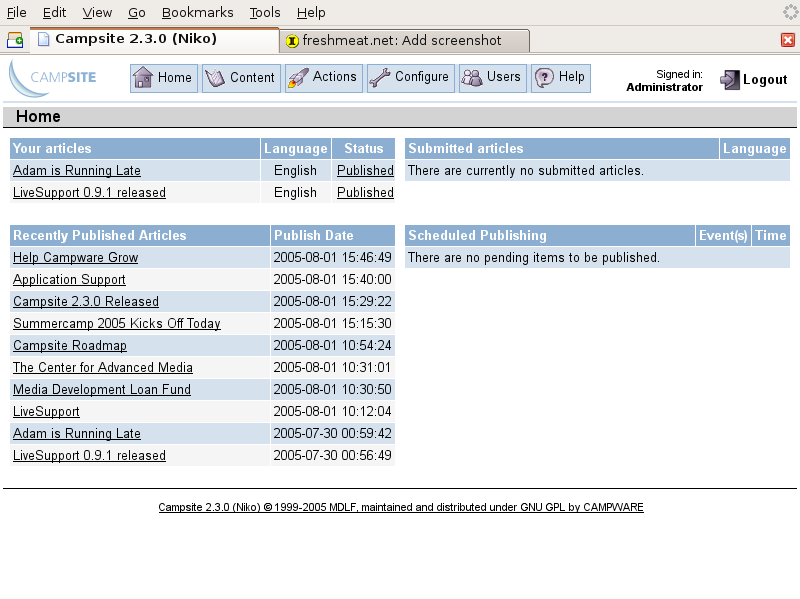Open the Help Campware Grow article

click(76, 258)
